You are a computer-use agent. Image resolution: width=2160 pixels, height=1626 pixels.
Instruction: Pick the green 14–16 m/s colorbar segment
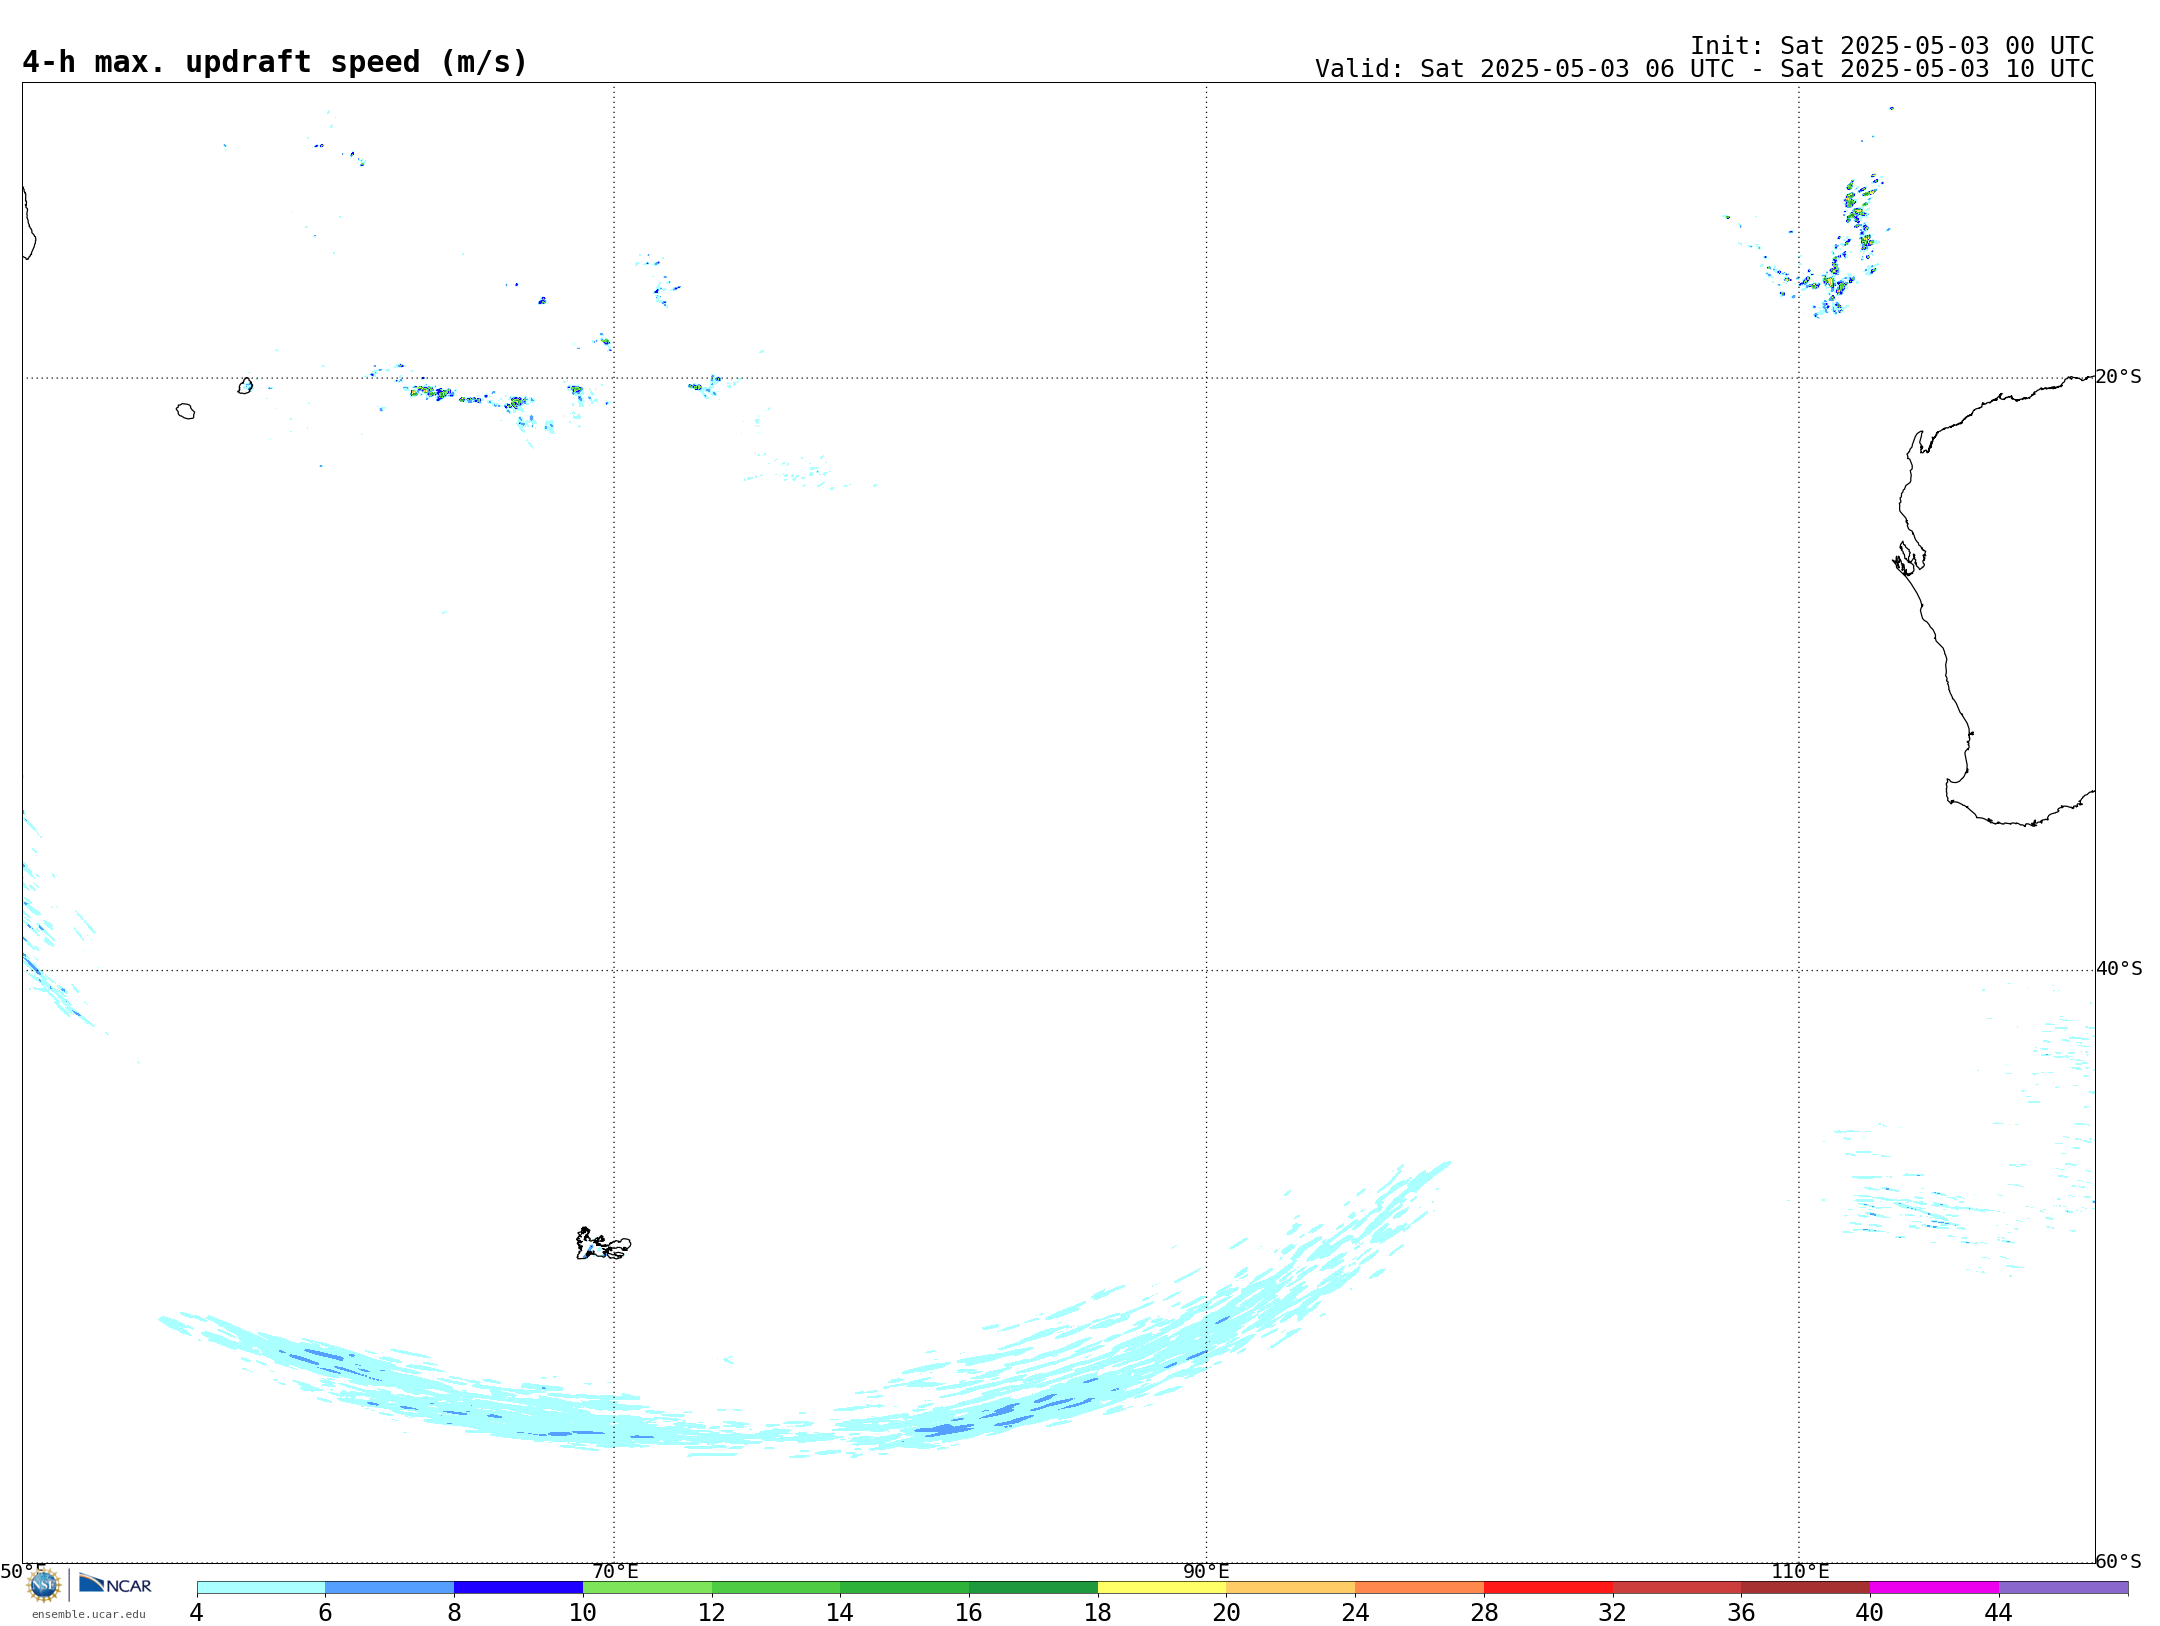tap(904, 1587)
